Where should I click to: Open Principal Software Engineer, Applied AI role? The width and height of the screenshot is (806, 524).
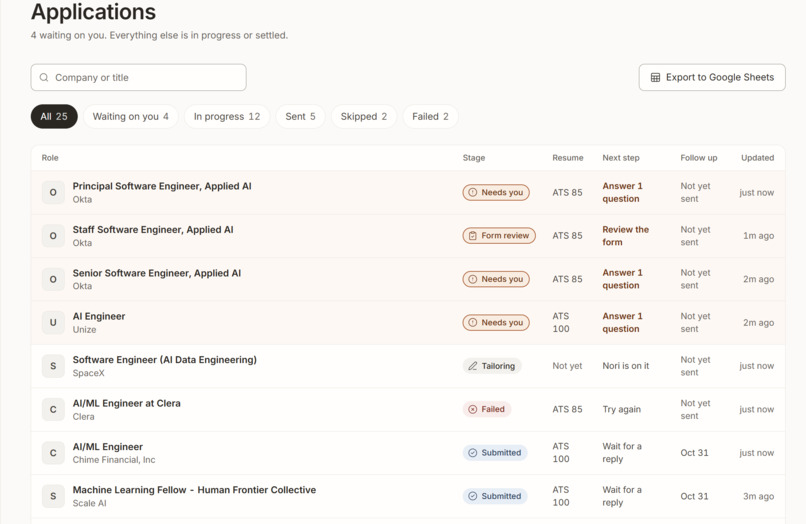tap(162, 186)
